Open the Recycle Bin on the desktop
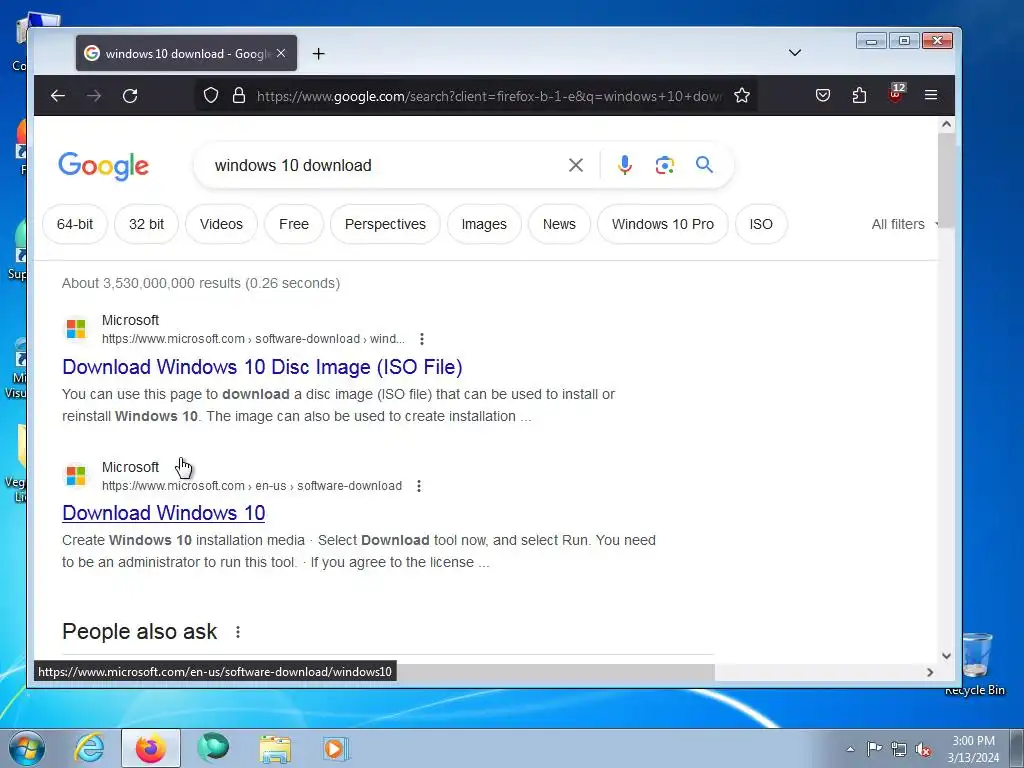1024x768 pixels. coord(975,663)
